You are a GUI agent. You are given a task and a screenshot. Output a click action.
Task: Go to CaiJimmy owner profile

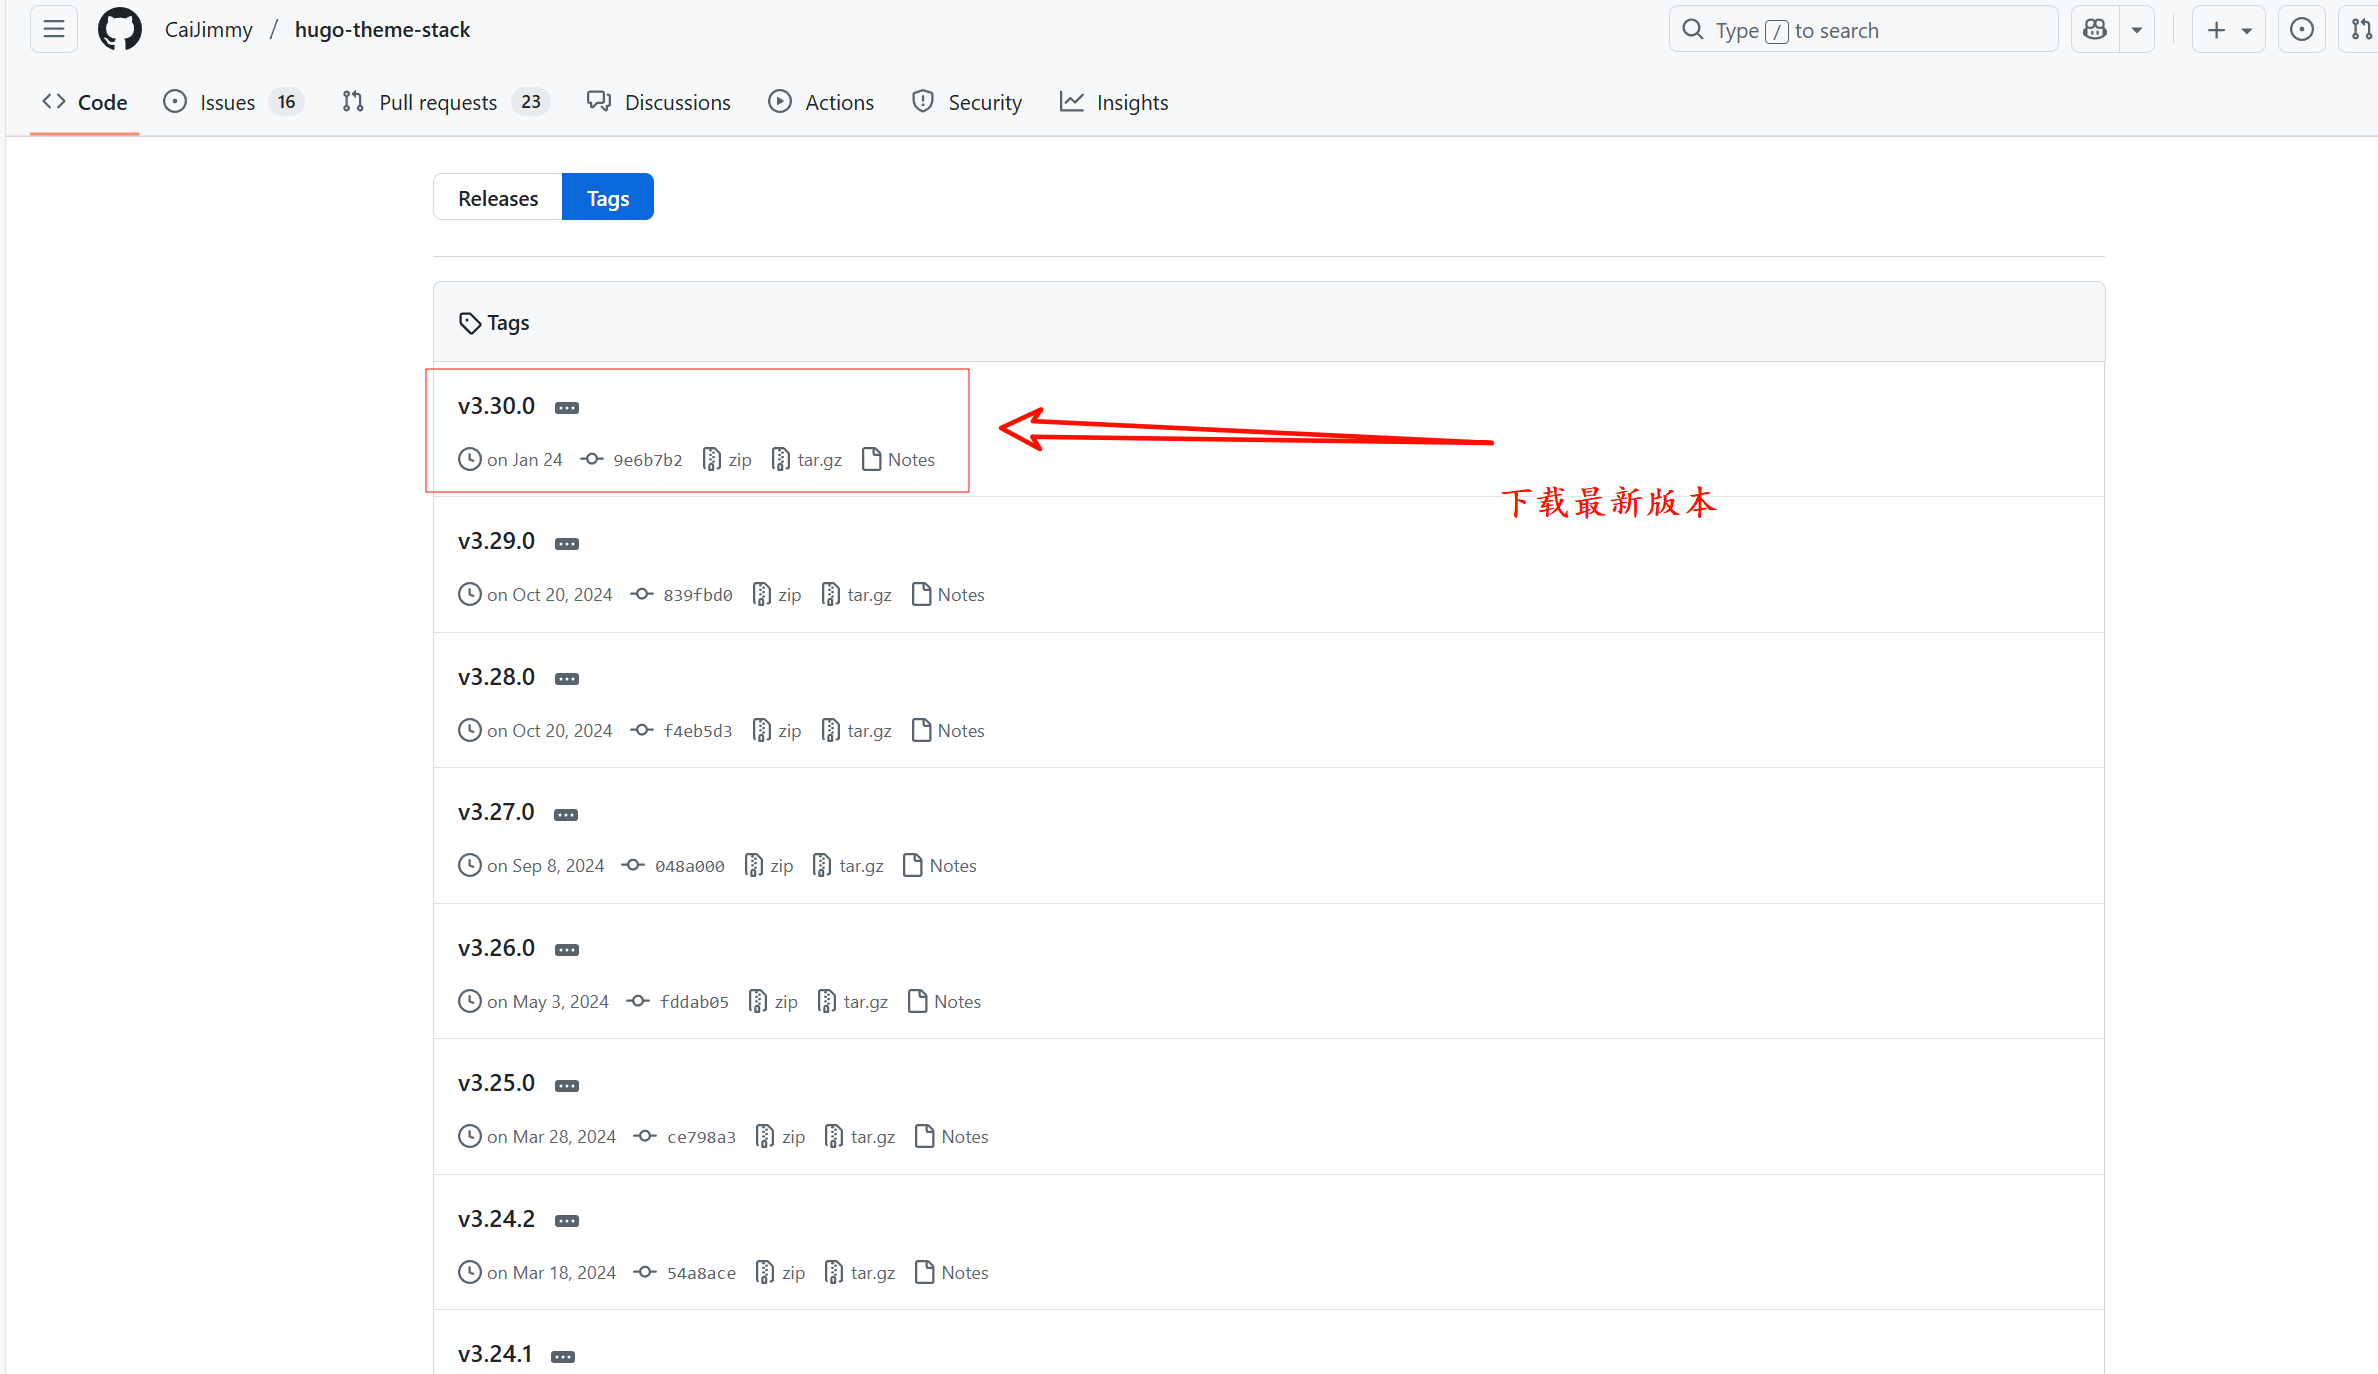[x=208, y=30]
